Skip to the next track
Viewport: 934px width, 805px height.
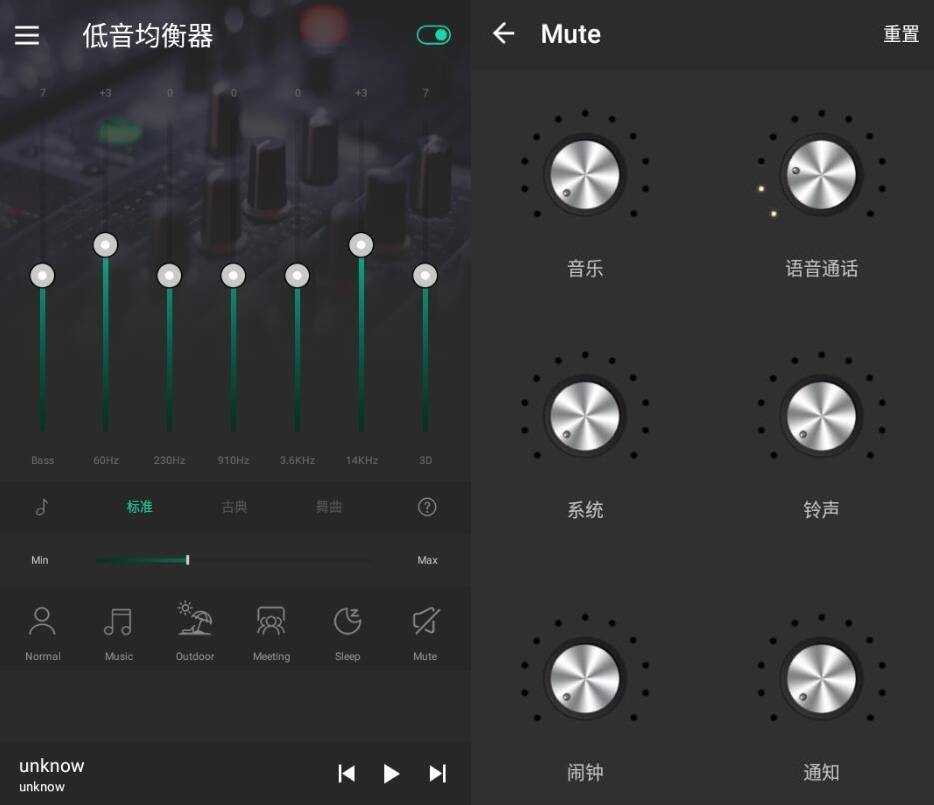click(437, 773)
